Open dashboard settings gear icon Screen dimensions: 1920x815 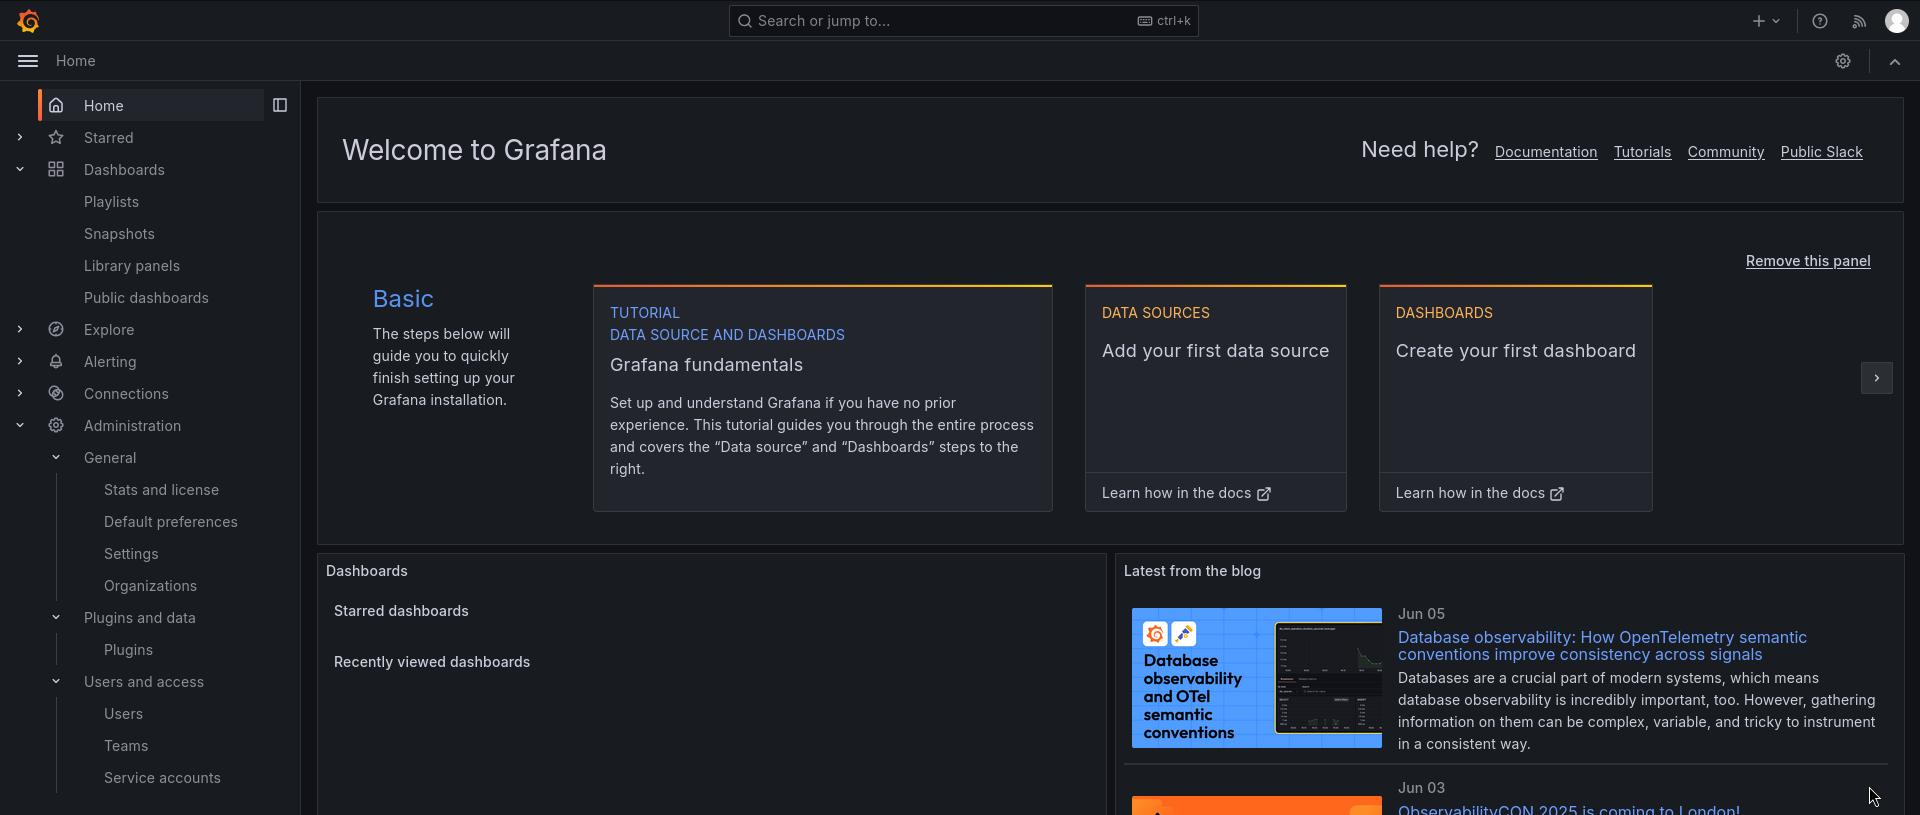[1843, 61]
